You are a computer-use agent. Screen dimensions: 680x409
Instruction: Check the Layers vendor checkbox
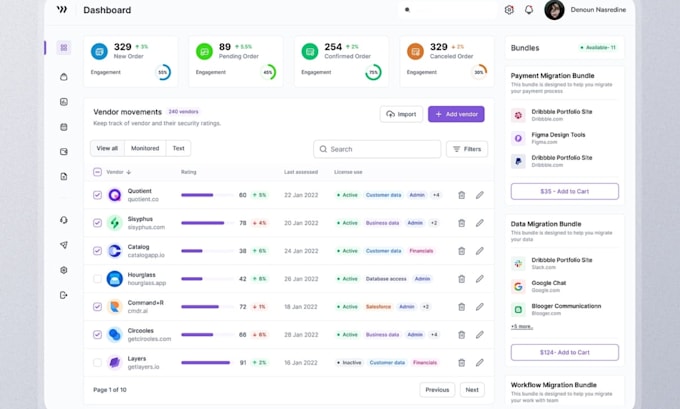tap(97, 363)
